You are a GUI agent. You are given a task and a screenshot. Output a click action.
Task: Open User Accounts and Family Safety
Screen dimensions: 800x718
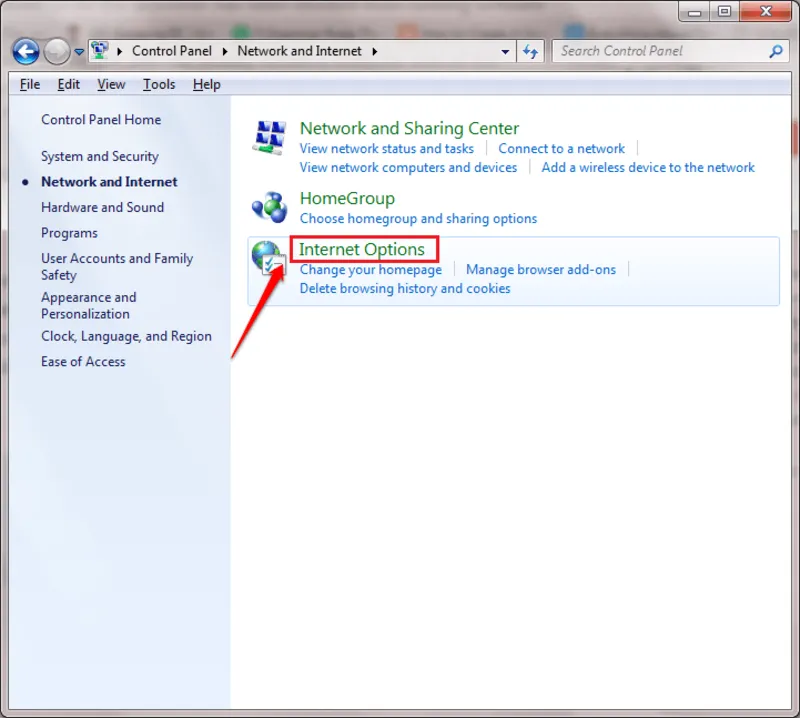point(117,266)
